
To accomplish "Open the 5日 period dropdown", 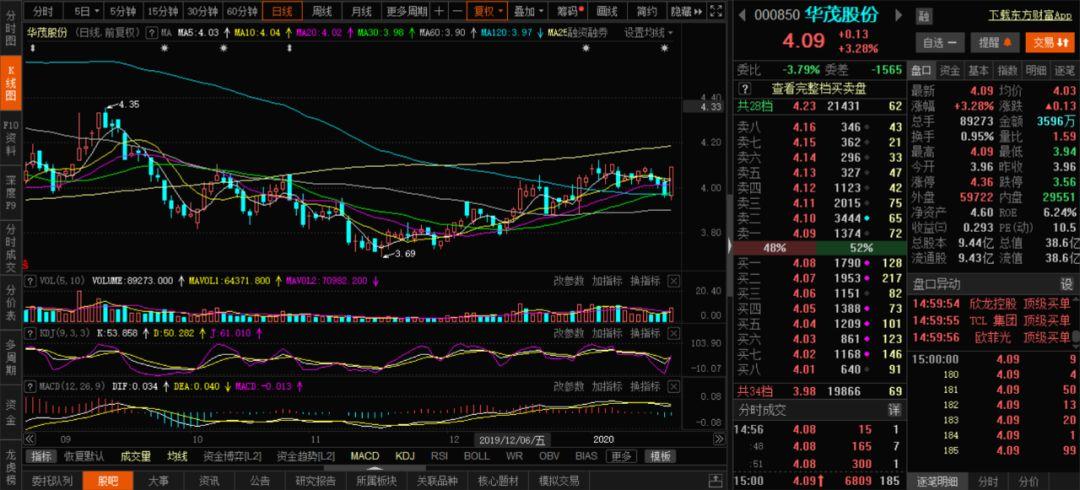I will tap(86, 11).
